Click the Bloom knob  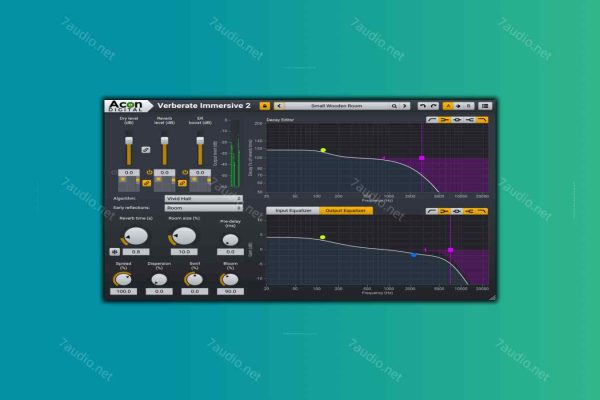click(x=230, y=279)
